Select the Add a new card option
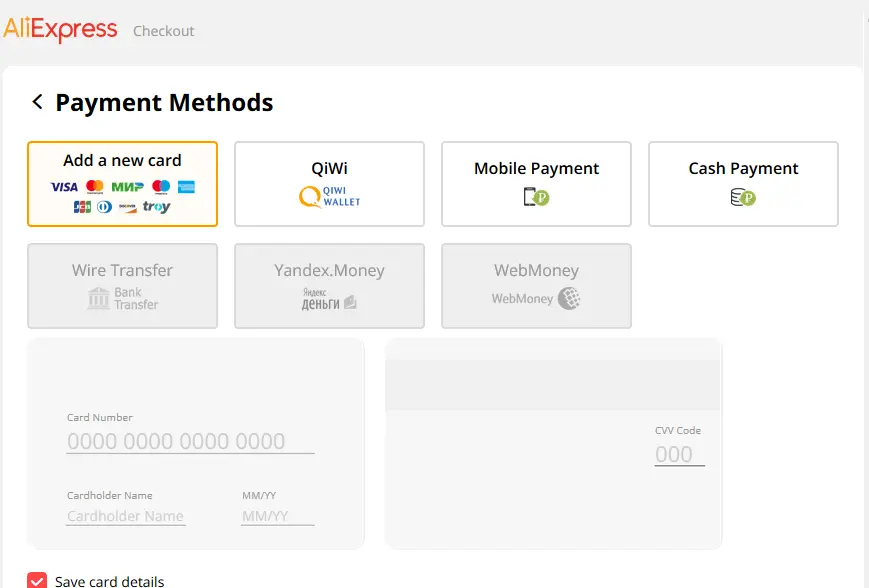This screenshot has width=869, height=588. pos(122,184)
